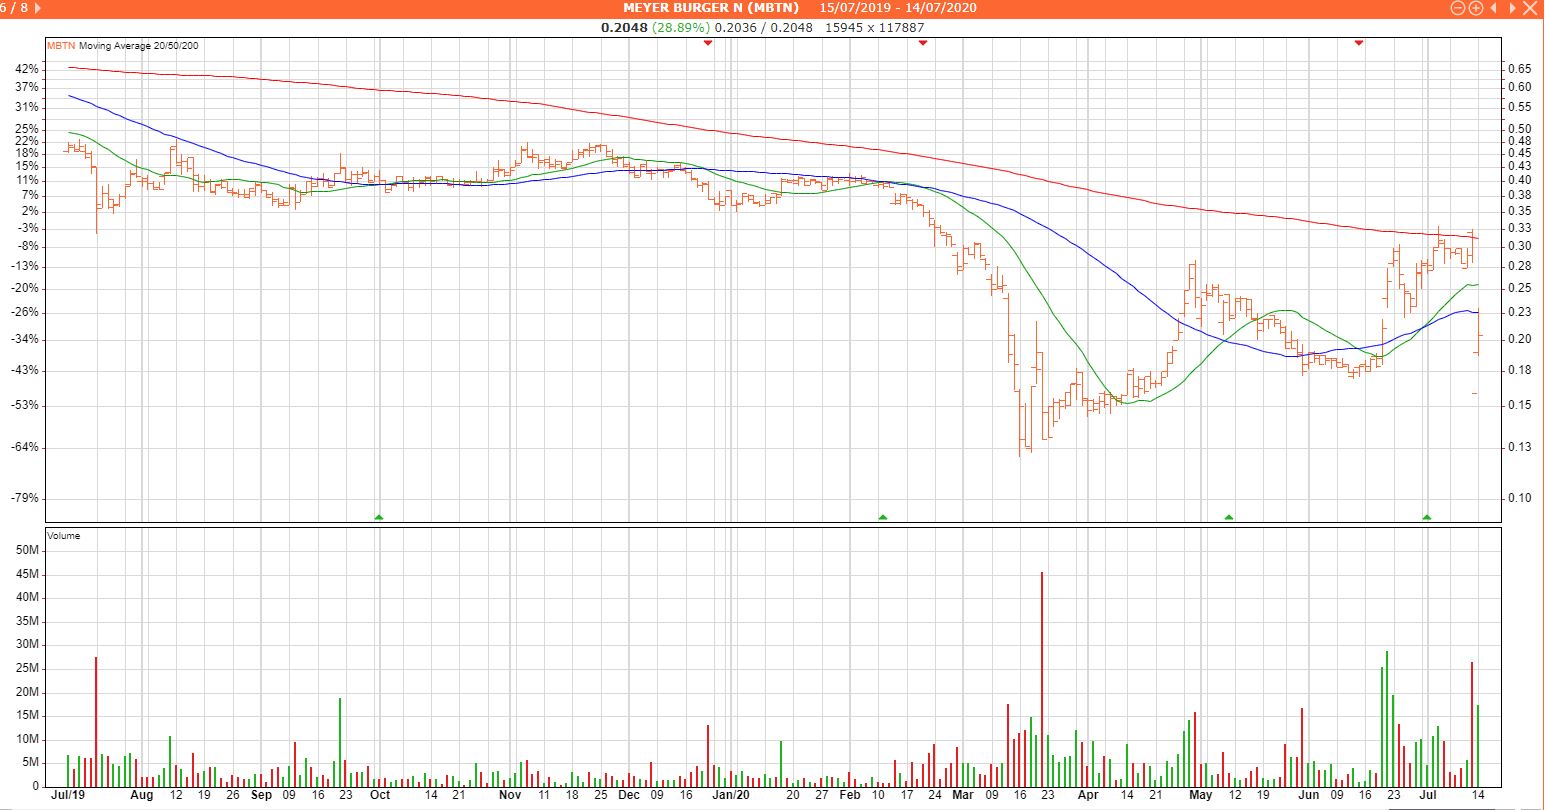
Task: Click the 0.20 price axis label
Action: click(x=1519, y=339)
